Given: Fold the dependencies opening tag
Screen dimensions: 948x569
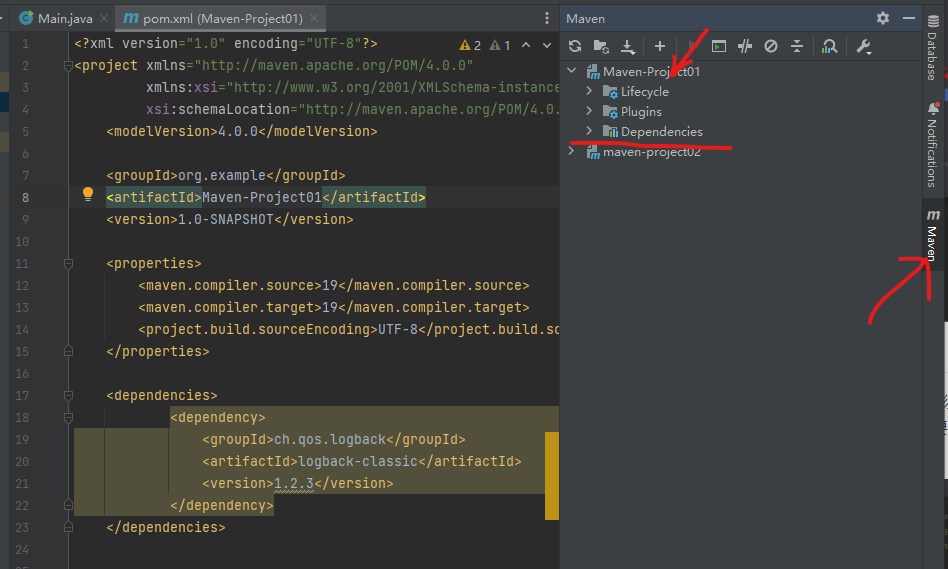Looking at the screenshot, I should [68, 395].
